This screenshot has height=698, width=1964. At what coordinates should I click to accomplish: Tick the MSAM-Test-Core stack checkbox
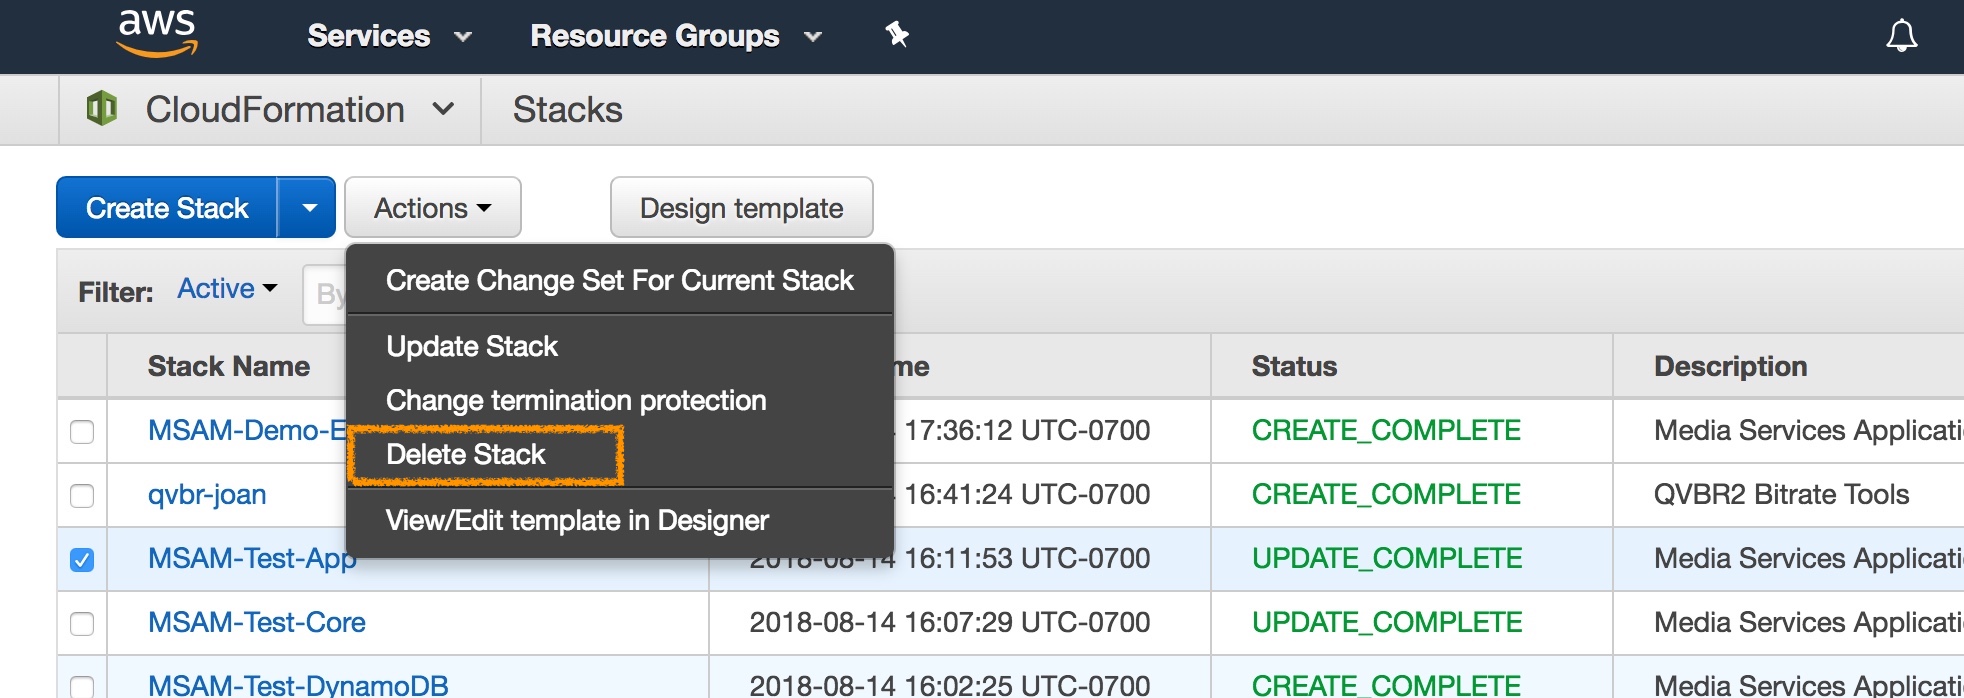point(82,624)
